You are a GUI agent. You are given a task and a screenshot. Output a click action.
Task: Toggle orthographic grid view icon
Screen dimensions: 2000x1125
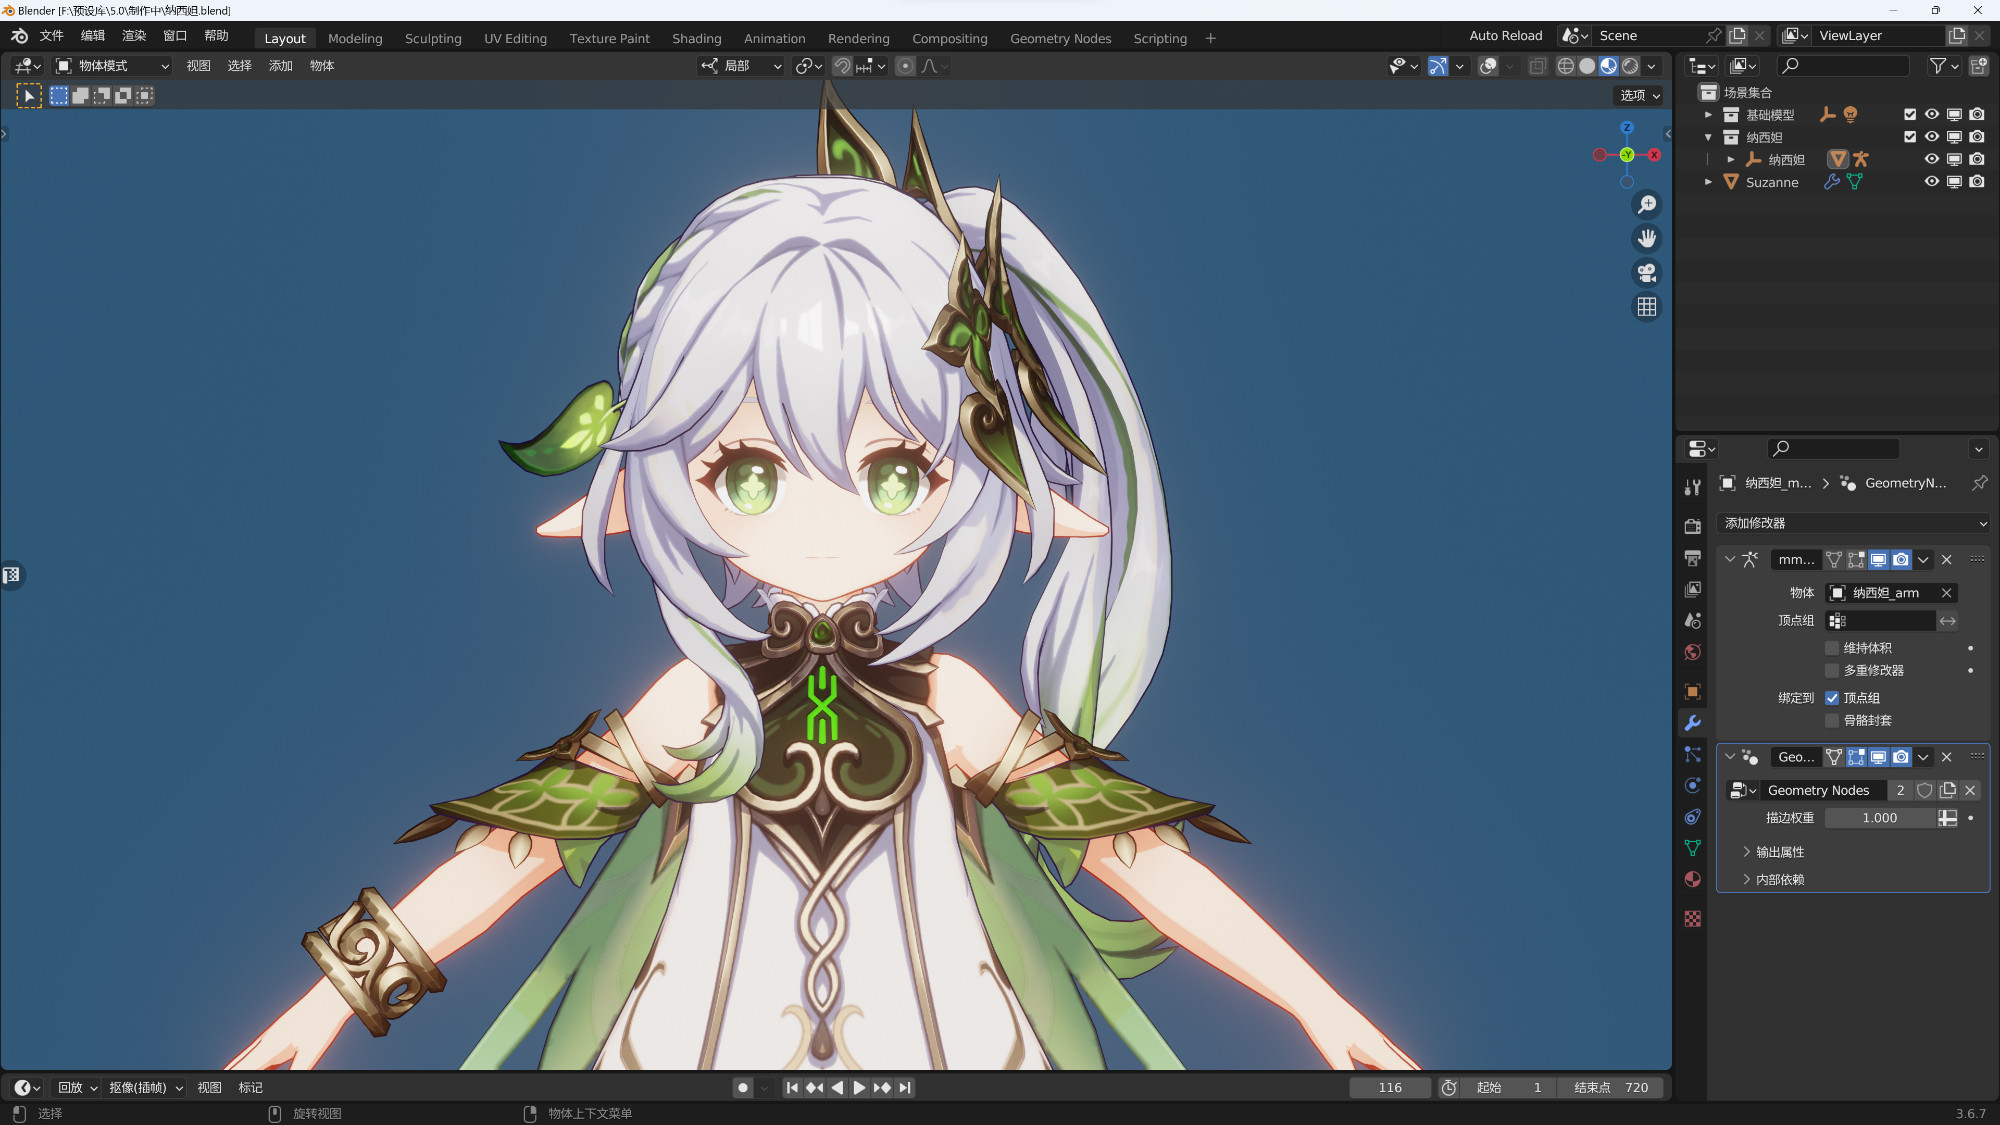pos(1646,307)
